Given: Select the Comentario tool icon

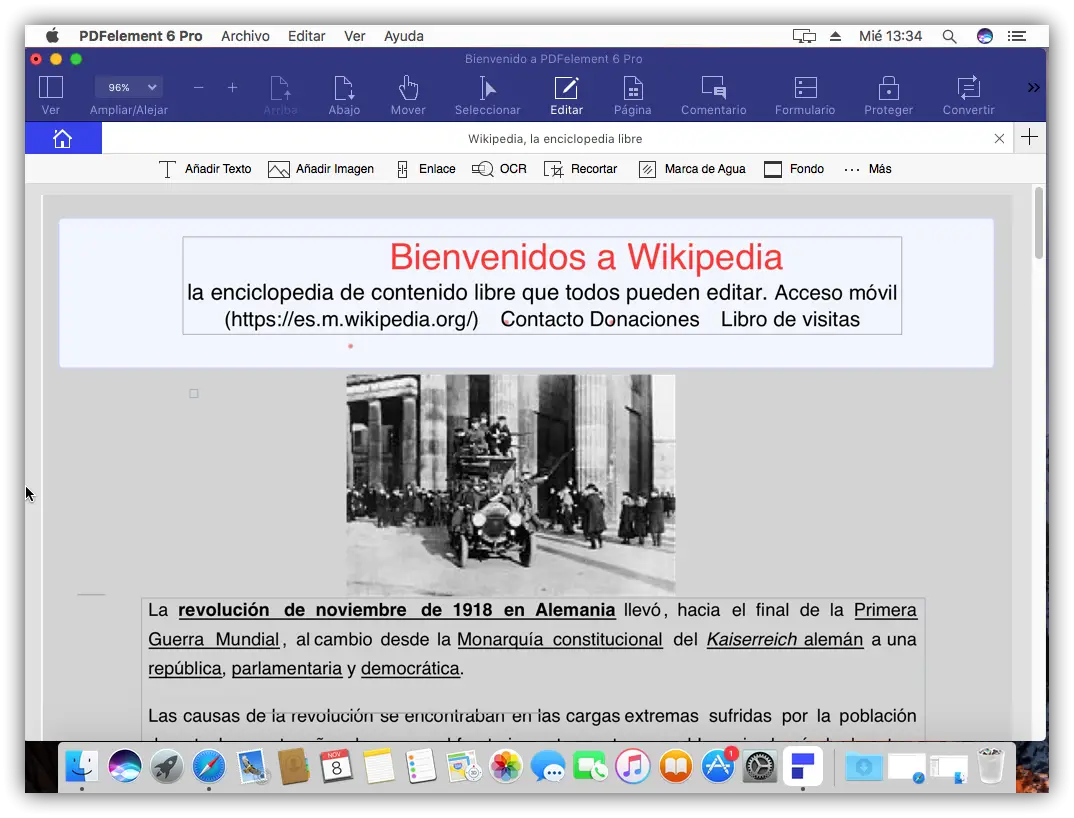Looking at the screenshot, I should pyautogui.click(x=713, y=88).
